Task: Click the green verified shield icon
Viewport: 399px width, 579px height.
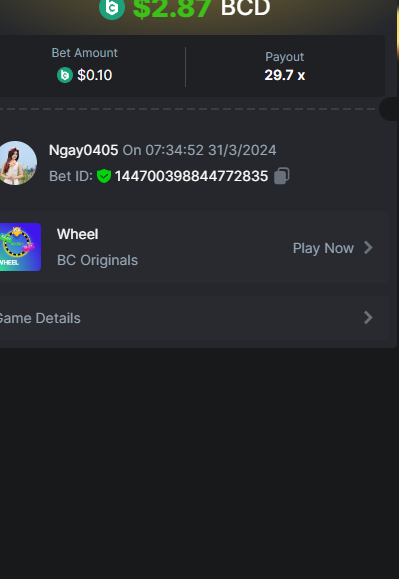Action: click(x=104, y=176)
